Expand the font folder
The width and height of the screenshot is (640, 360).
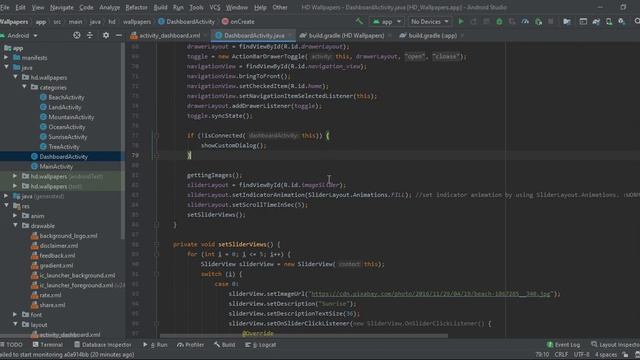15,314
